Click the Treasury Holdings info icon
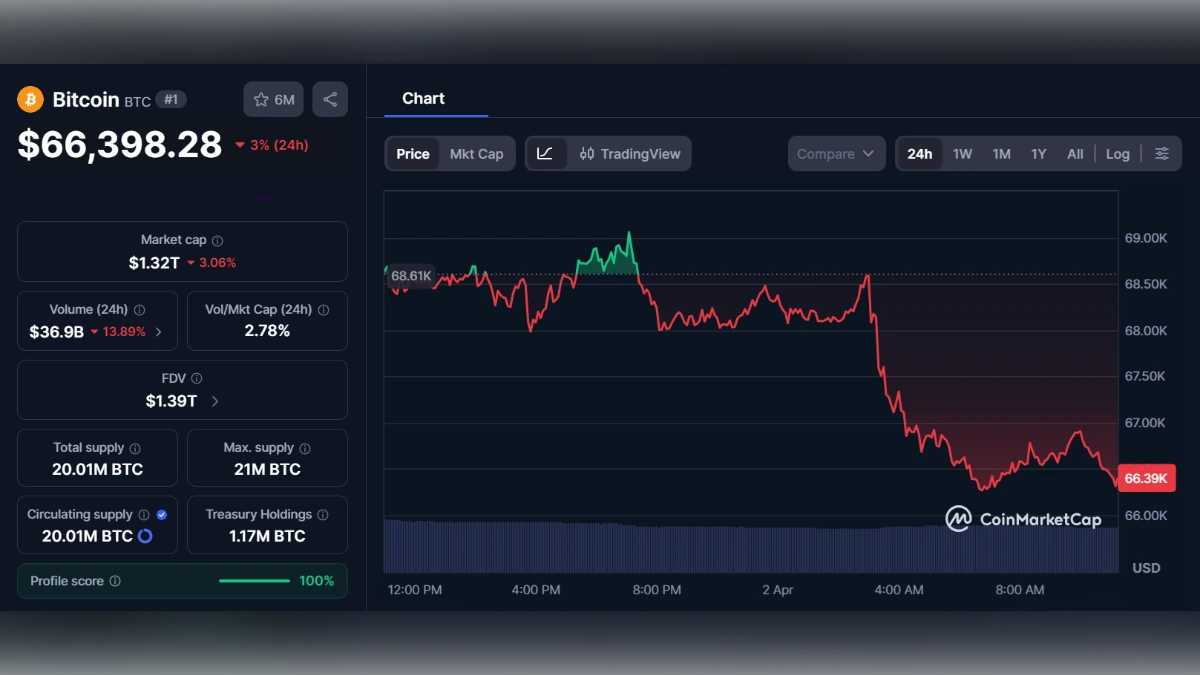 (x=321, y=514)
